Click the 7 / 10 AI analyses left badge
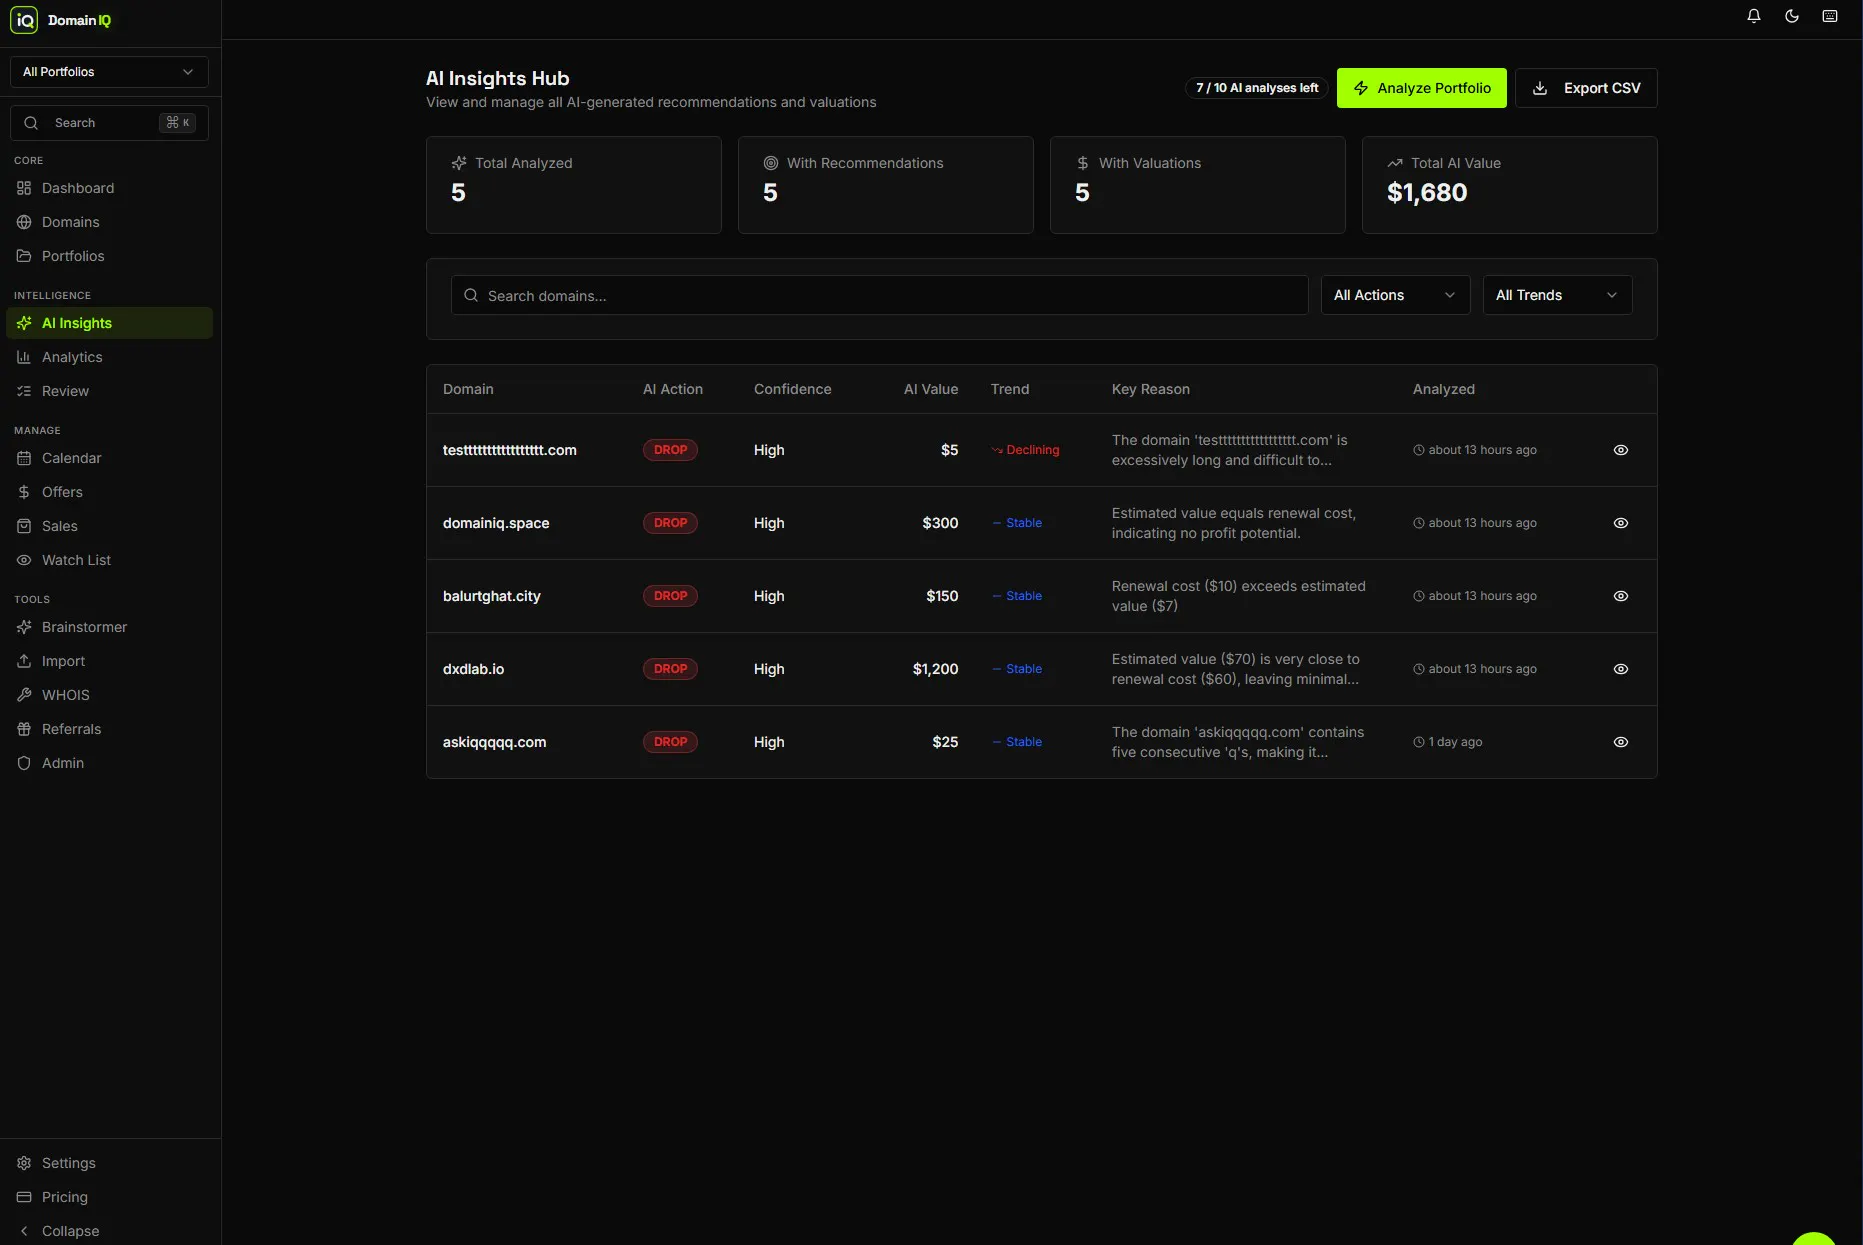 1257,88
